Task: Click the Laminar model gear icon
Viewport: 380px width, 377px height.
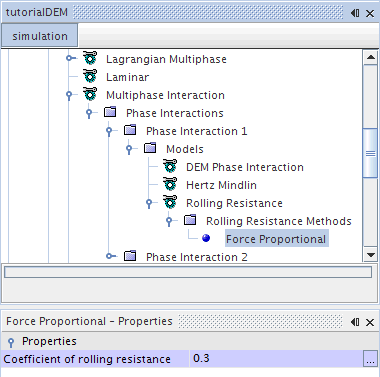Action: coord(90,76)
